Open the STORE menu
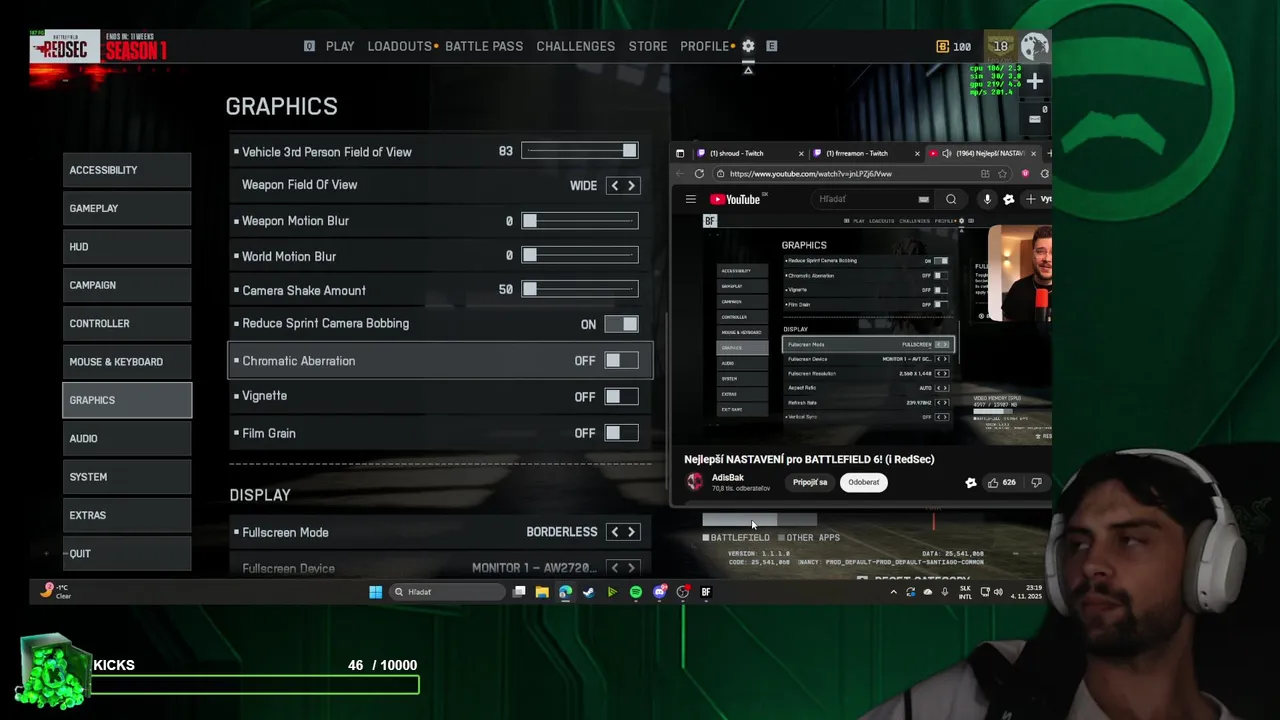Screen dimensions: 1280x720 [648, 46]
